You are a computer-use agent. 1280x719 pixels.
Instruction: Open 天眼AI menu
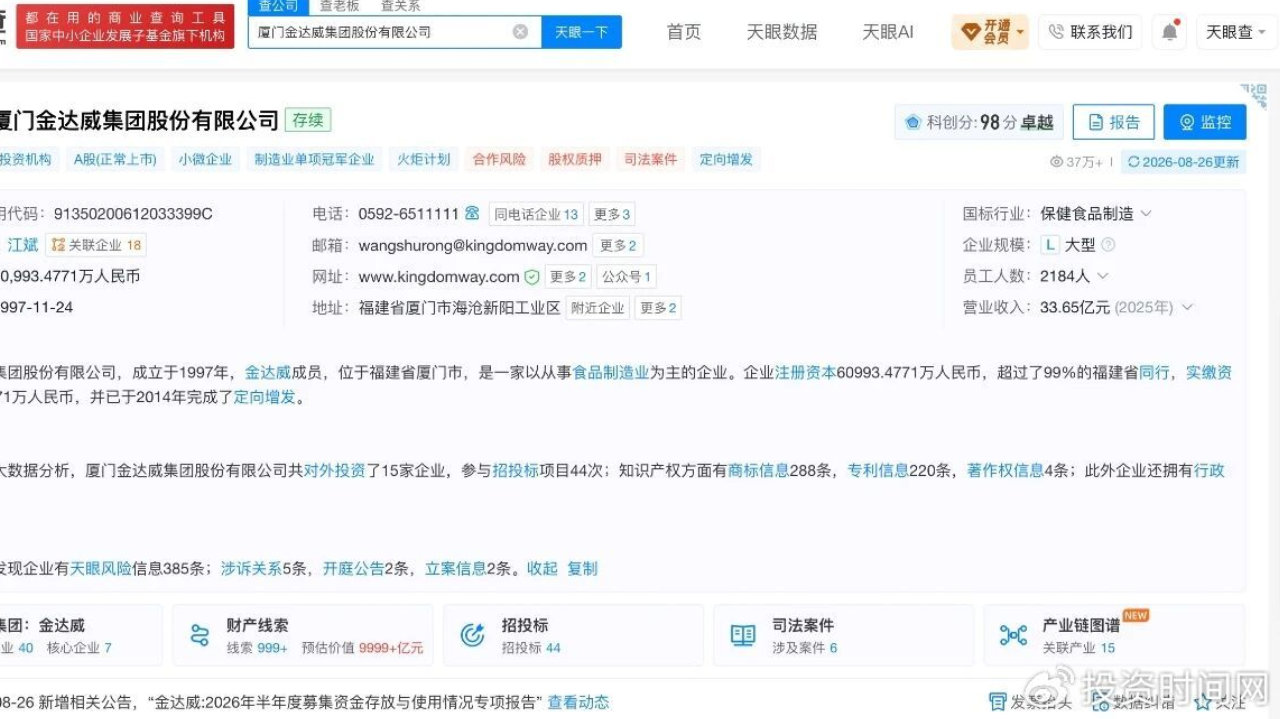tap(888, 32)
